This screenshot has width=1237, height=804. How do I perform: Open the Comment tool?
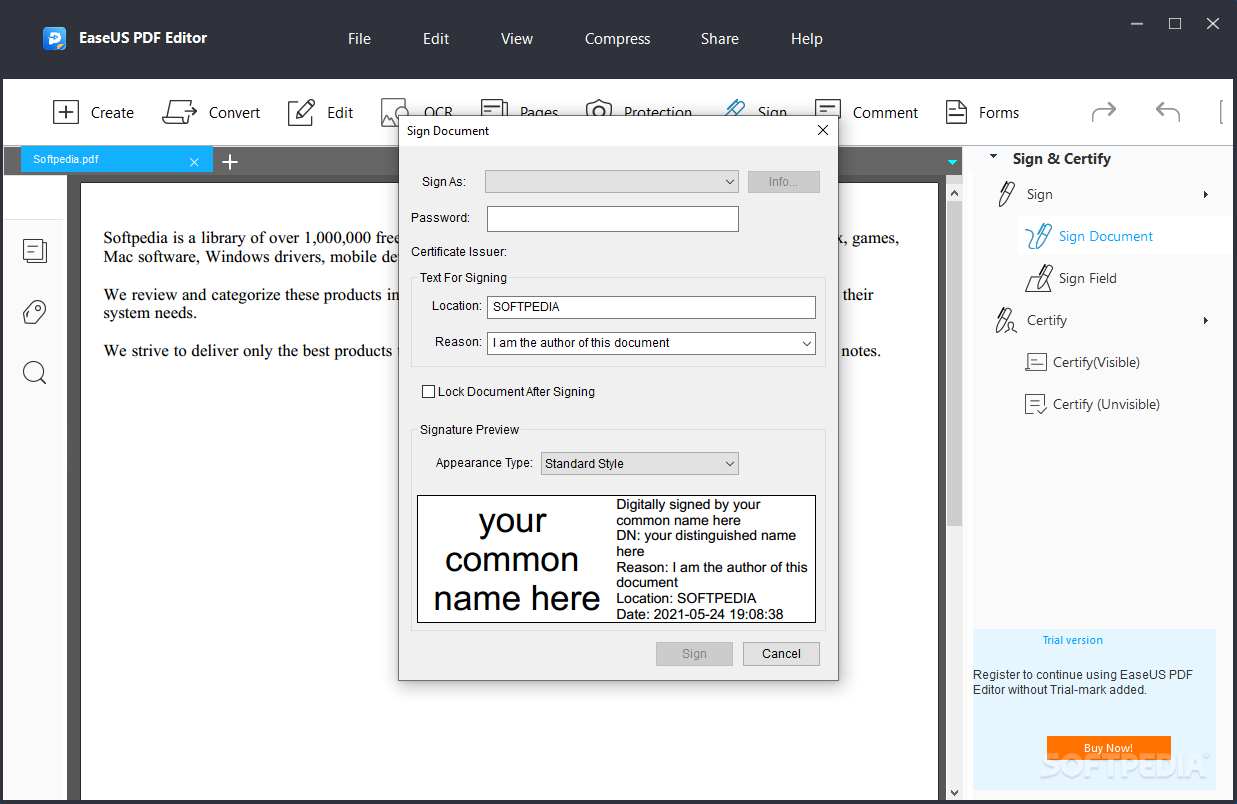pos(866,112)
